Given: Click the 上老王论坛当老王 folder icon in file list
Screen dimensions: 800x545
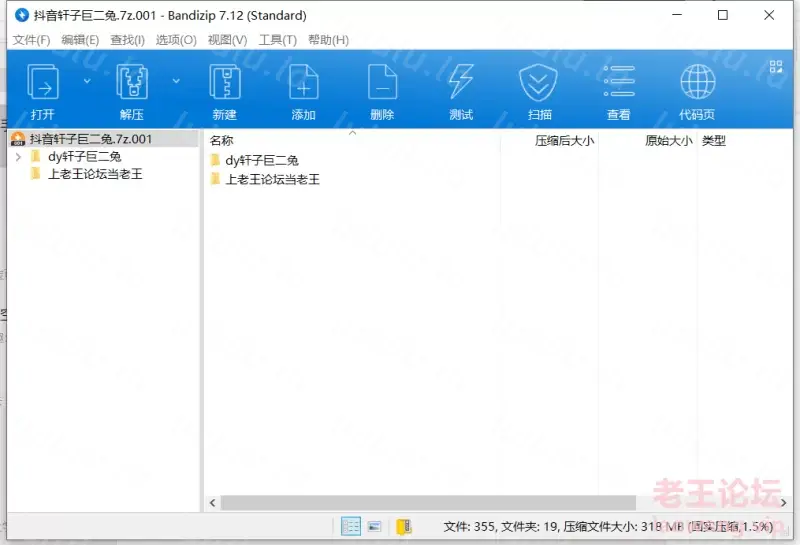Looking at the screenshot, I should [215, 179].
